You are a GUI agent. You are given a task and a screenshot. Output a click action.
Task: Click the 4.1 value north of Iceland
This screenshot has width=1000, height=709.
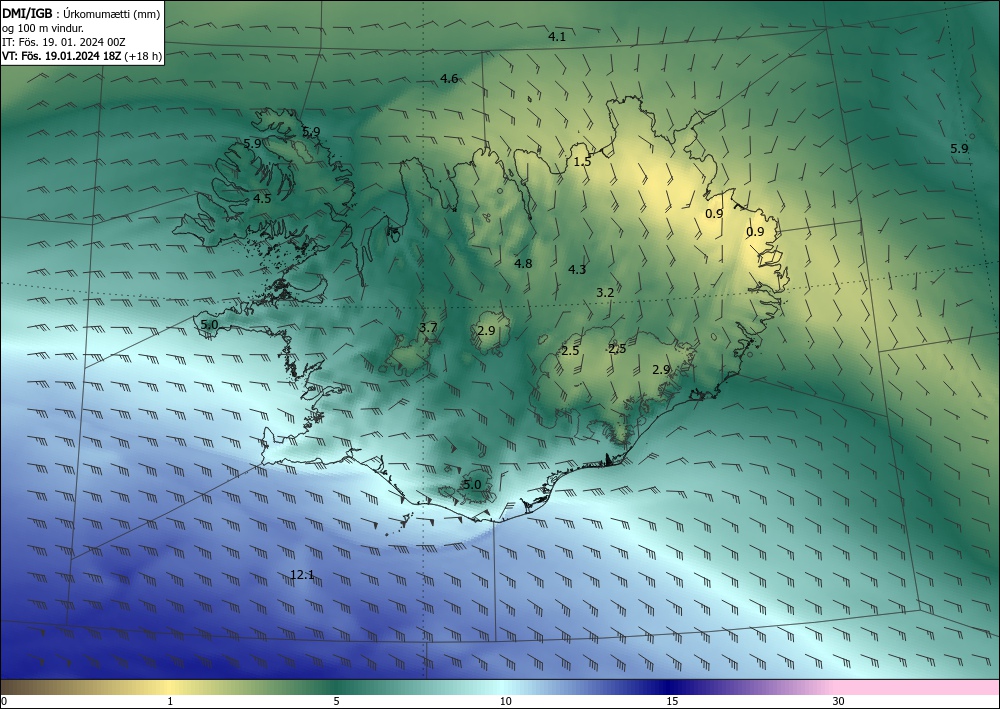coord(557,37)
